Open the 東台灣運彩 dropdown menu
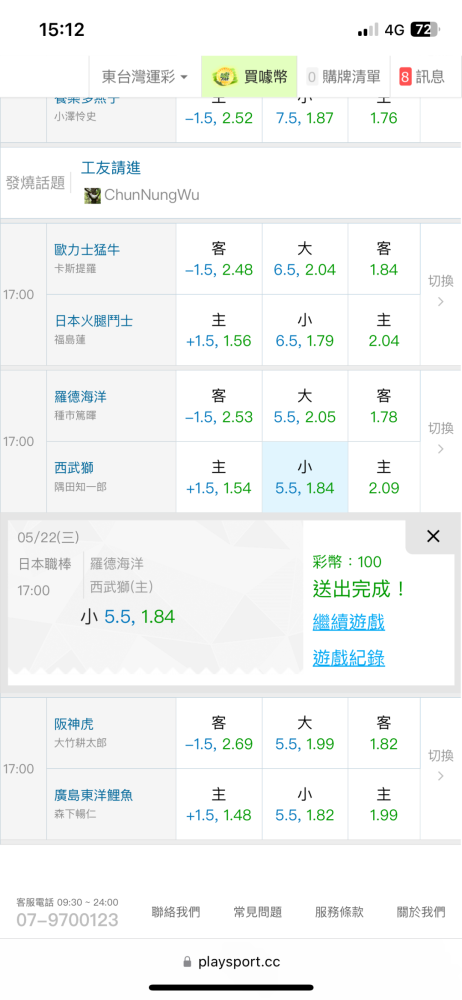This screenshot has width=462, height=1000. coord(145,77)
